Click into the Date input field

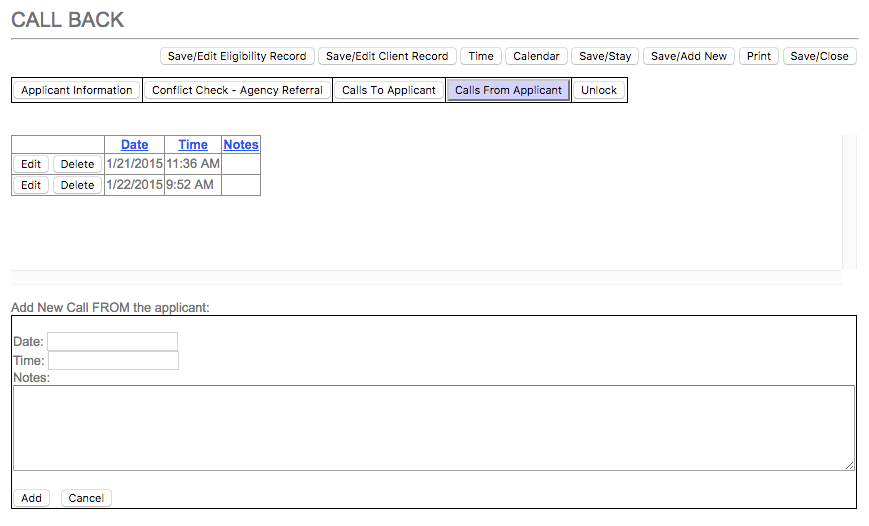(x=112, y=342)
